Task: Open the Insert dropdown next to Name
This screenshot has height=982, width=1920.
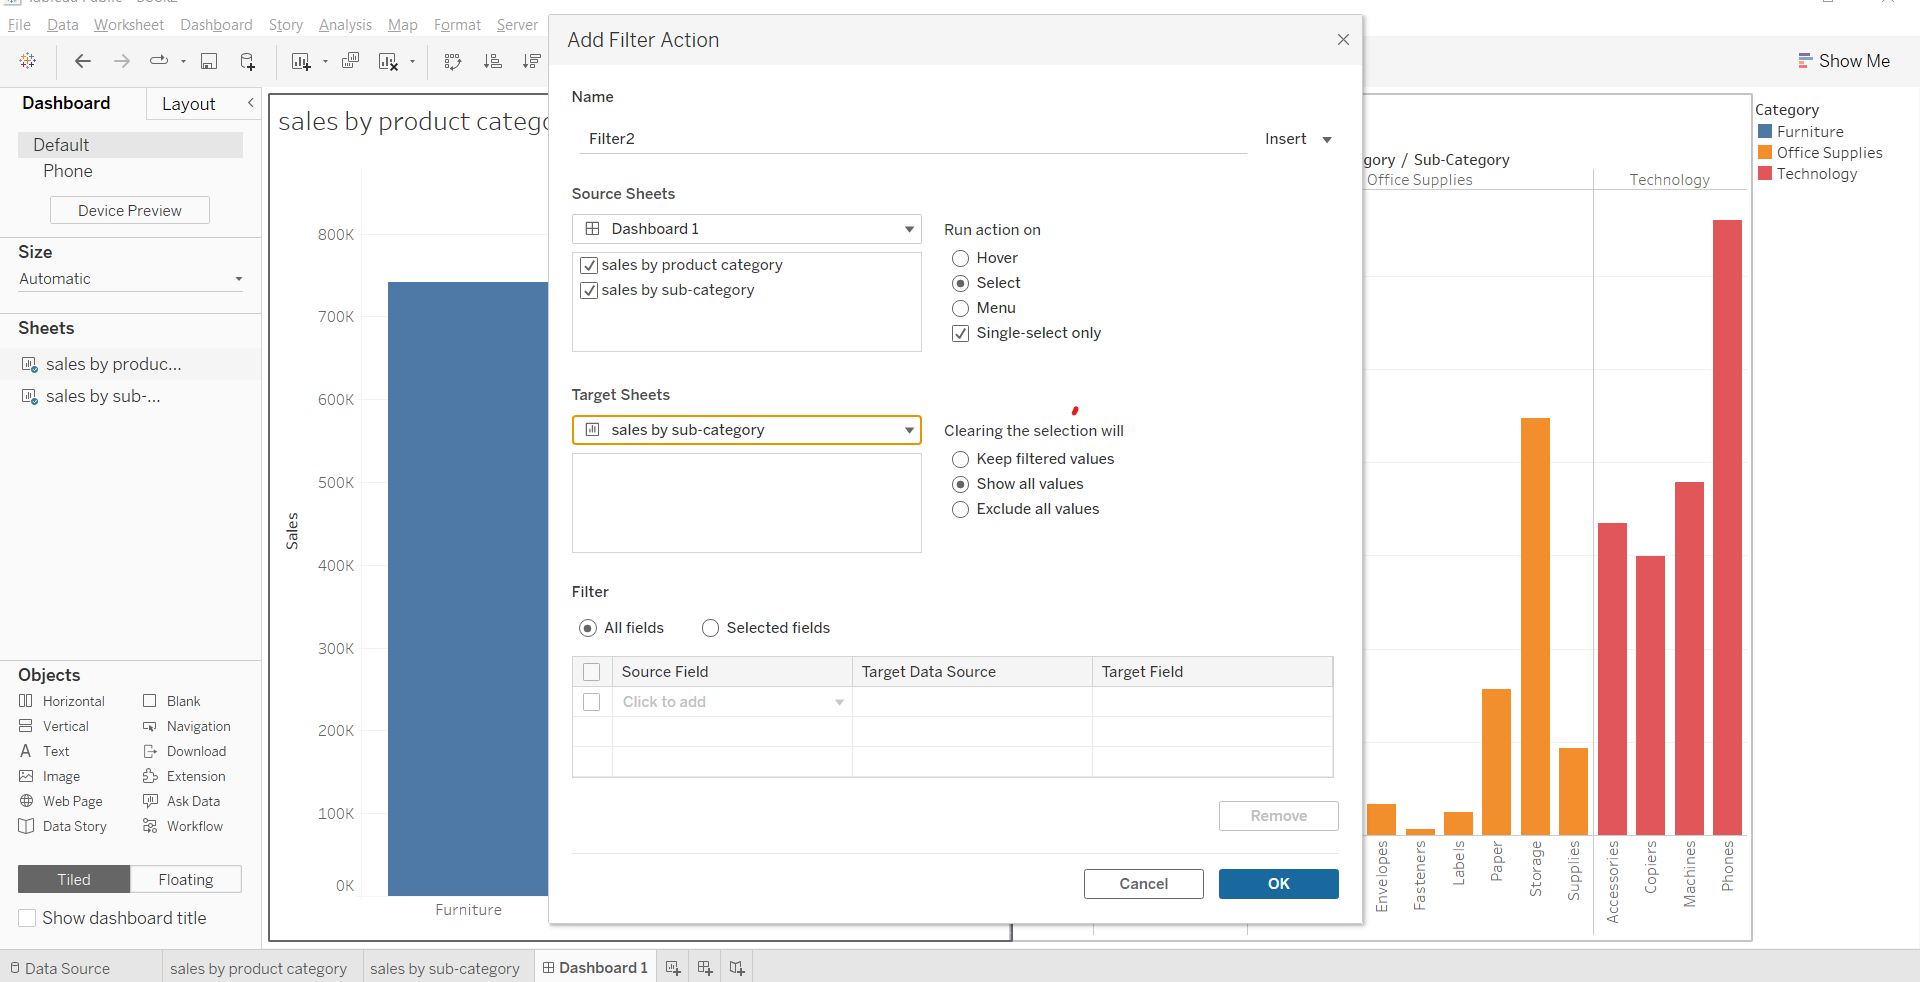Action: [1298, 139]
